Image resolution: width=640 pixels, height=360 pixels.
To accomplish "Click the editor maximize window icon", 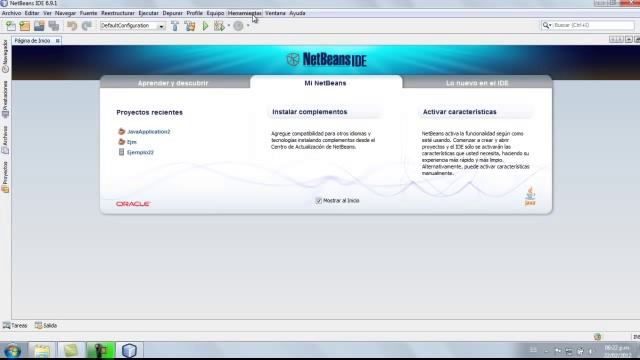I will tap(636, 40).
